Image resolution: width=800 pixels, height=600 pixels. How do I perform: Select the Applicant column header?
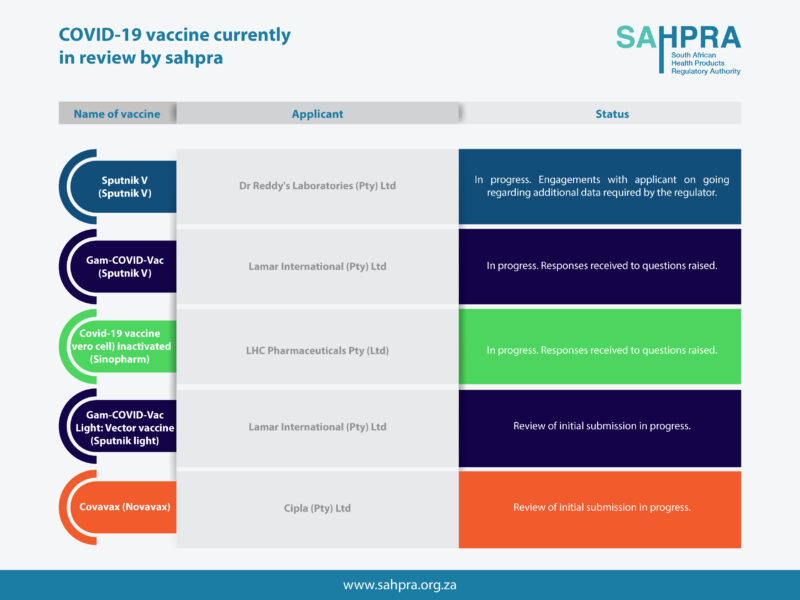[317, 114]
